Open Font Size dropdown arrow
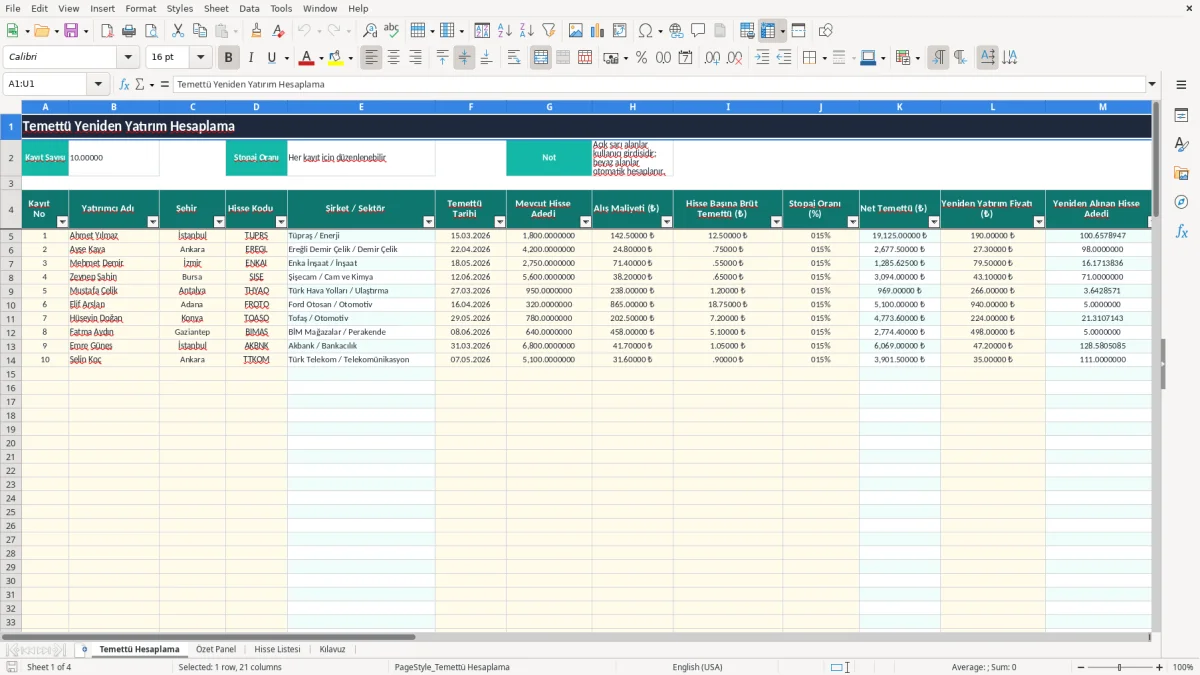1200x675 pixels. [x=201, y=58]
